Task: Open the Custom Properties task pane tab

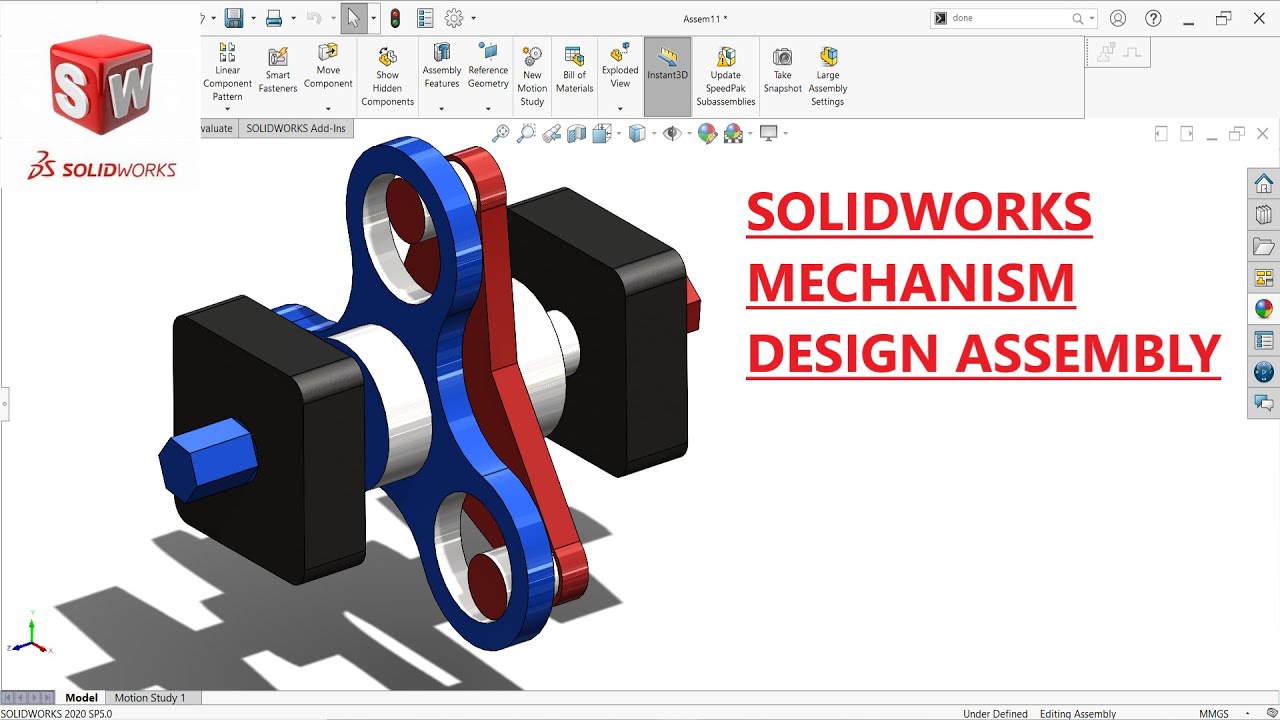Action: 1264,341
